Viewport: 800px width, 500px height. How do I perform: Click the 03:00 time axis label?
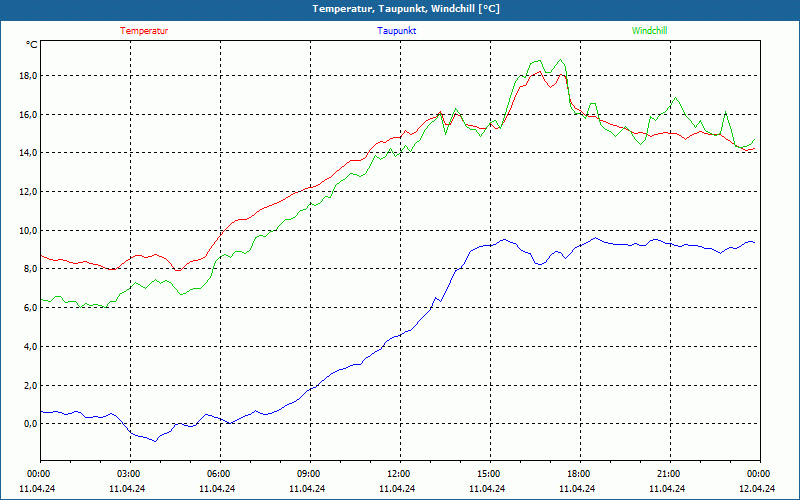[x=129, y=474]
